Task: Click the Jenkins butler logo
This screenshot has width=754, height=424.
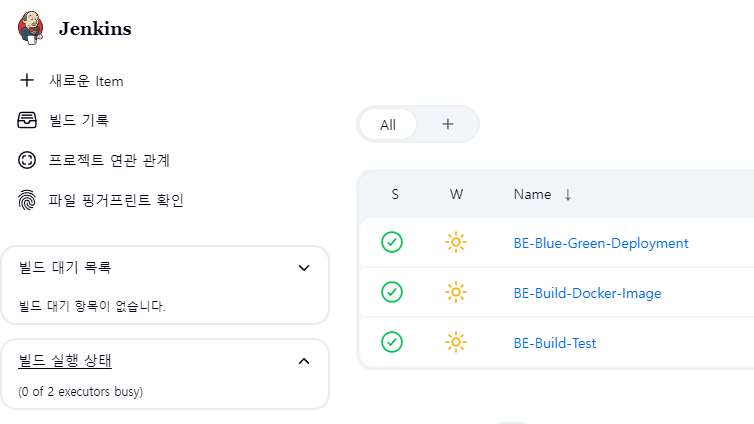Action: point(31,28)
